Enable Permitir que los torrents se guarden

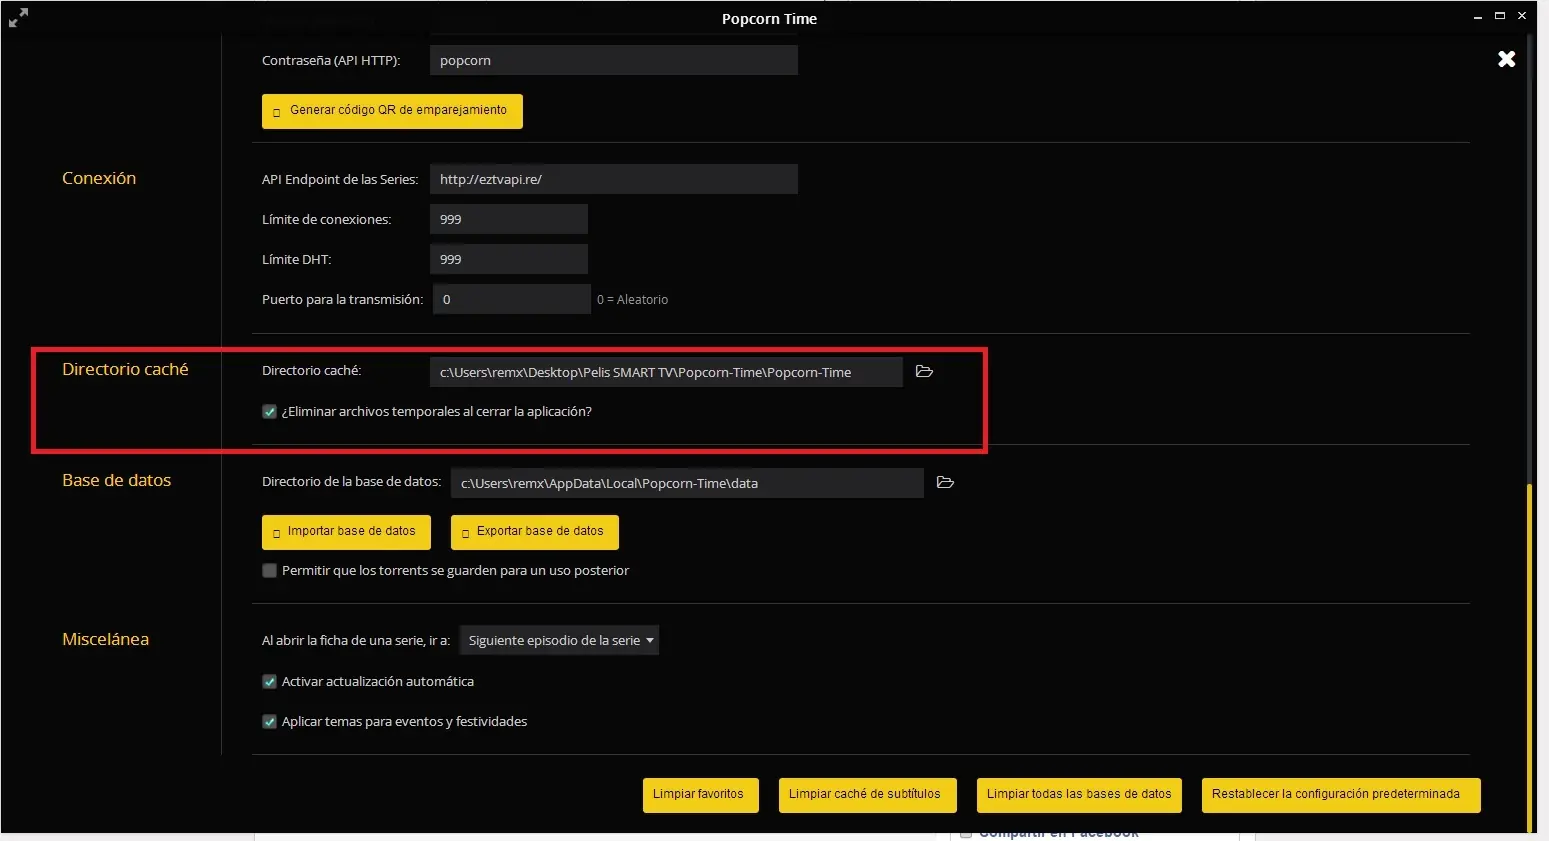click(269, 571)
